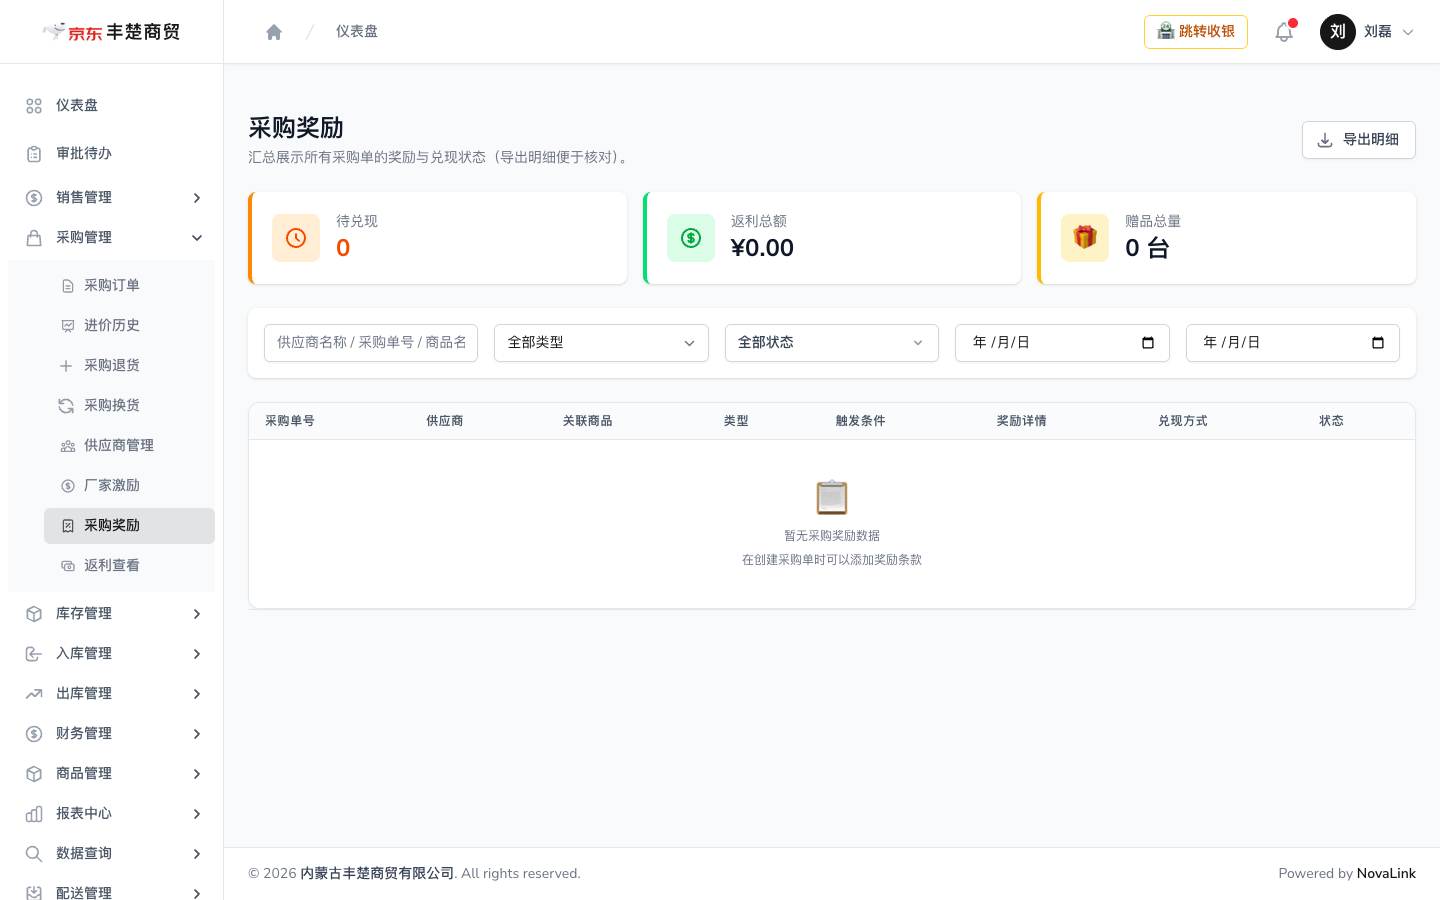Click the 返利总额 money icon

pyautogui.click(x=691, y=238)
